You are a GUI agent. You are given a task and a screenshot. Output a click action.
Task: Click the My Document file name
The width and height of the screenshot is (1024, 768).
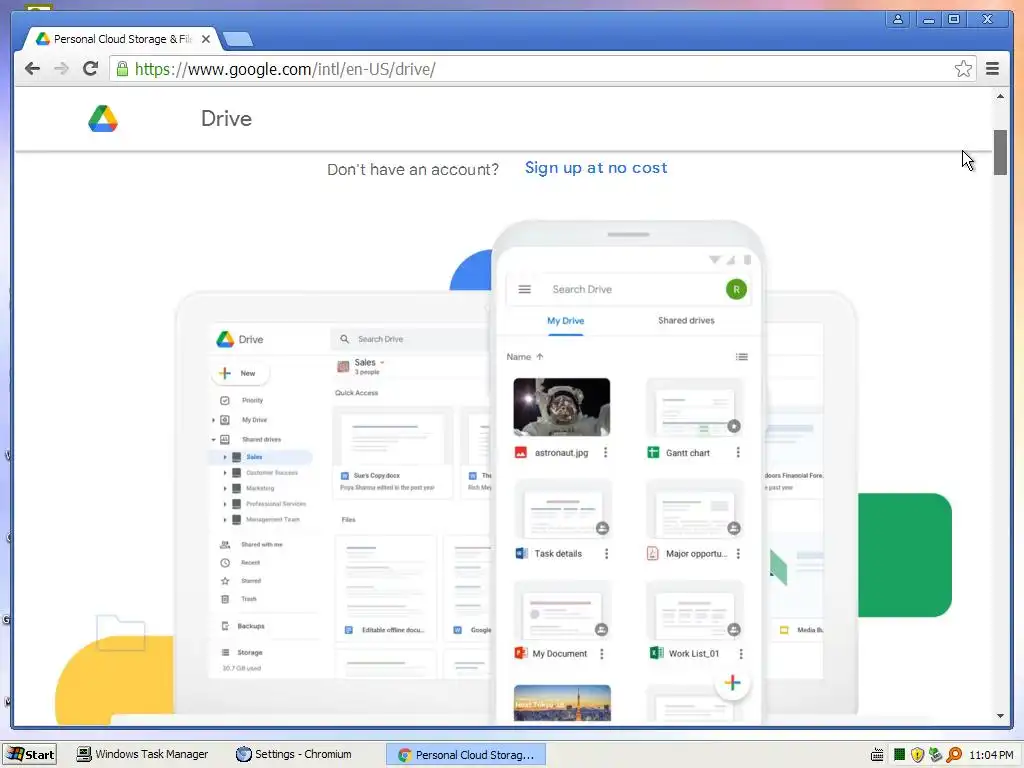(560, 654)
